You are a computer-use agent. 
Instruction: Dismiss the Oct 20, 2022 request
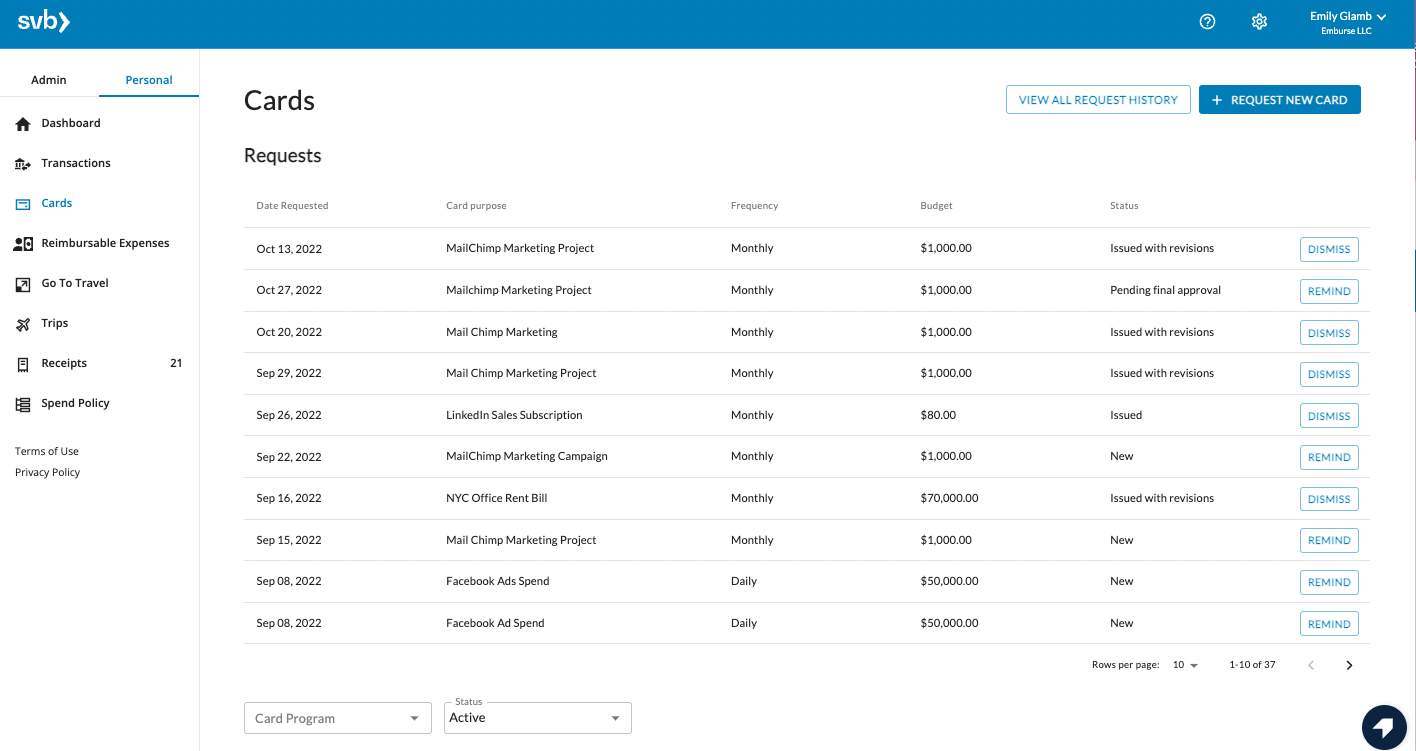tap(1329, 333)
